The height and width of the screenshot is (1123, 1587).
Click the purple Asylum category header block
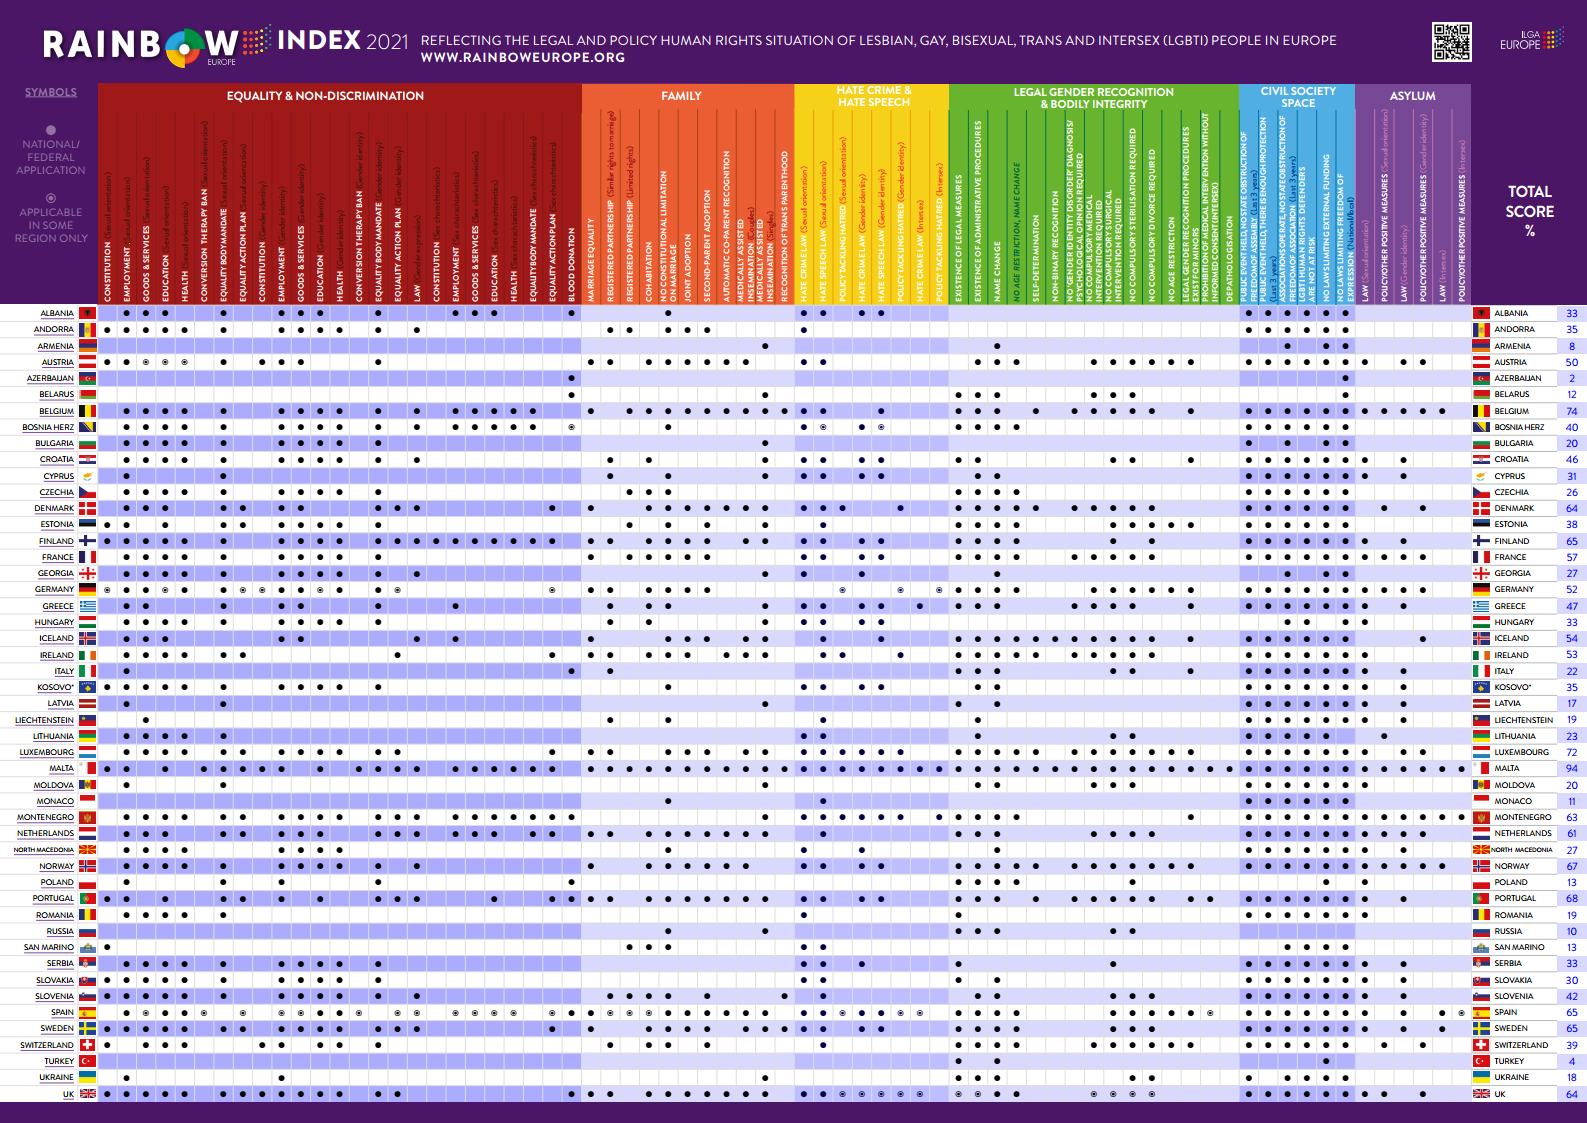(1412, 96)
